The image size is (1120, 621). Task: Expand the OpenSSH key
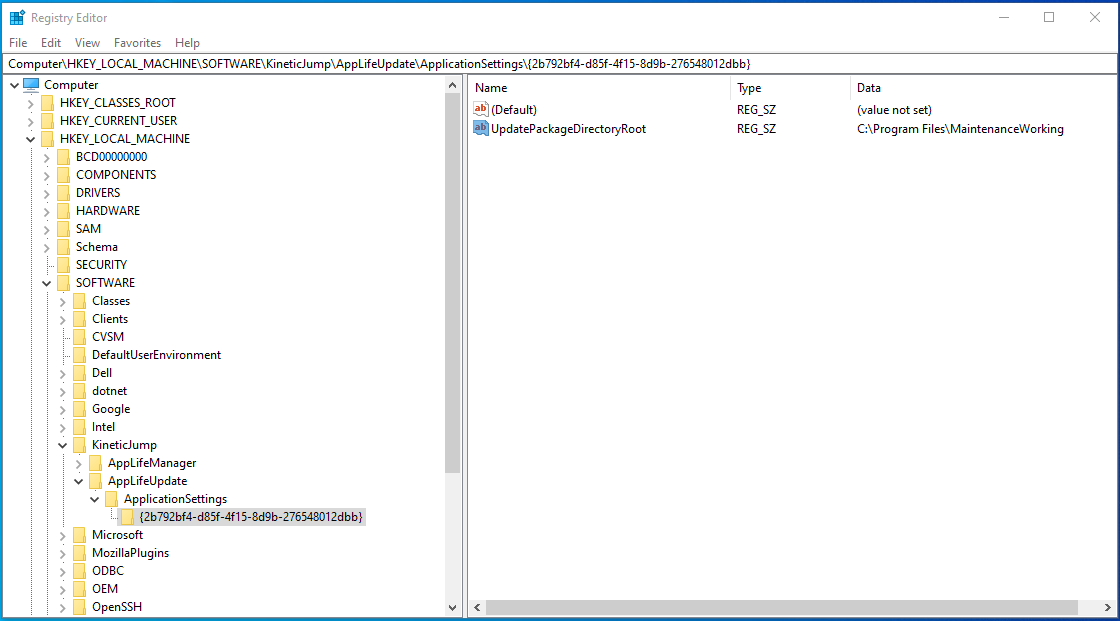tap(62, 607)
